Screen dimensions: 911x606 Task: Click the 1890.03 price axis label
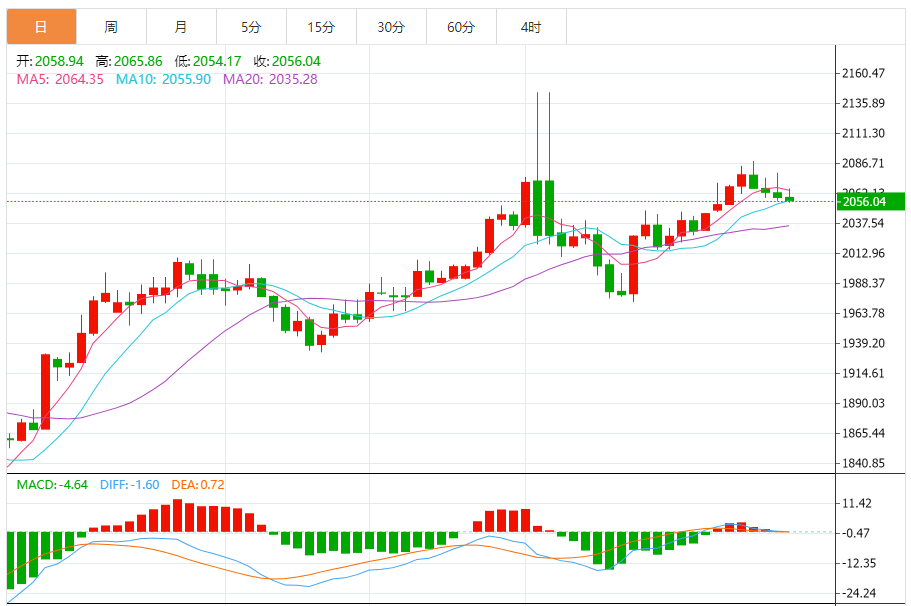[x=863, y=403]
